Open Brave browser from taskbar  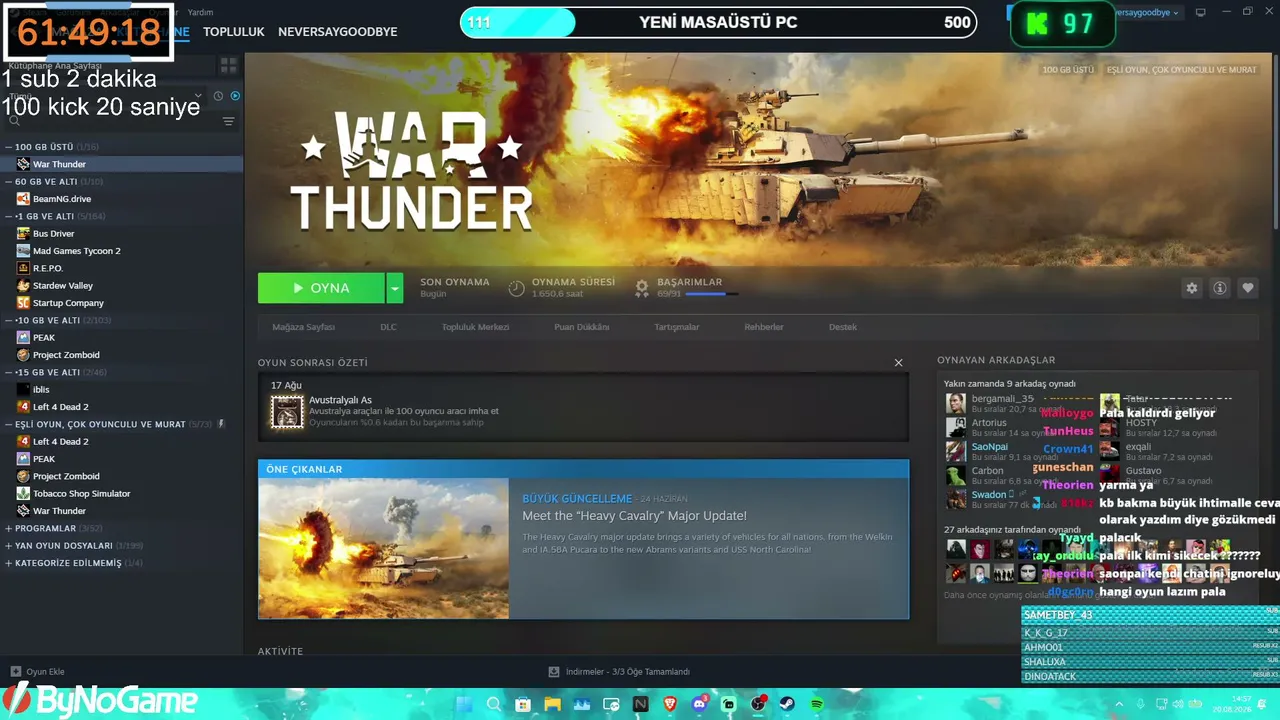[x=670, y=704]
